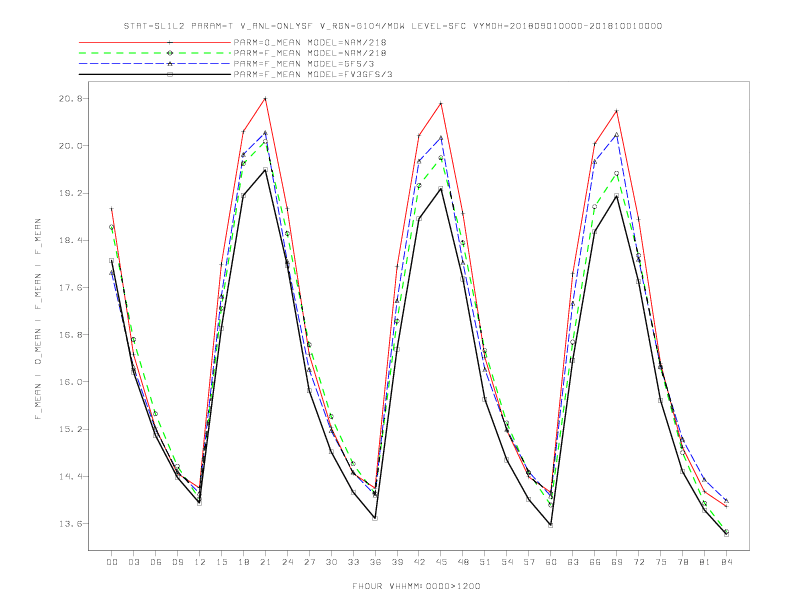The height and width of the screenshot is (612, 792).
Task: Click x-axis tick label 45
Action: [x=441, y=562]
